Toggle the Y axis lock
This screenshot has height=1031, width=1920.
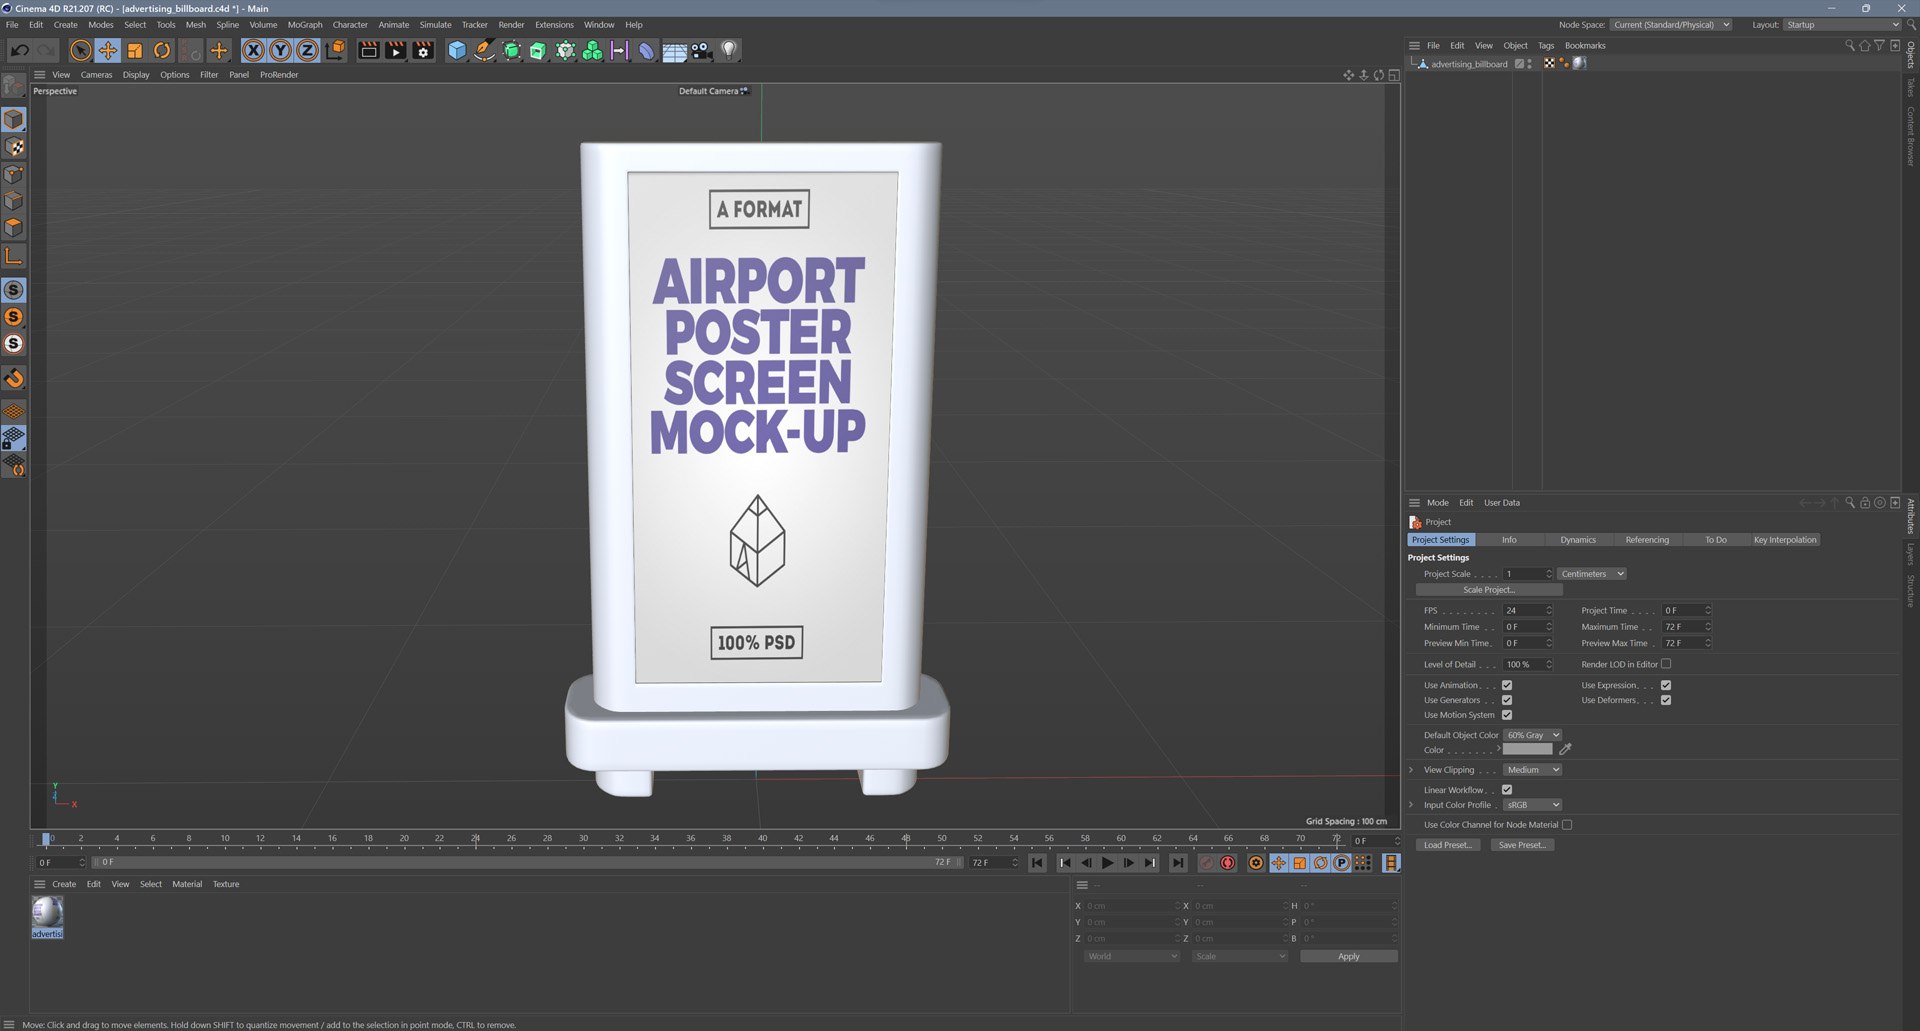(281, 50)
